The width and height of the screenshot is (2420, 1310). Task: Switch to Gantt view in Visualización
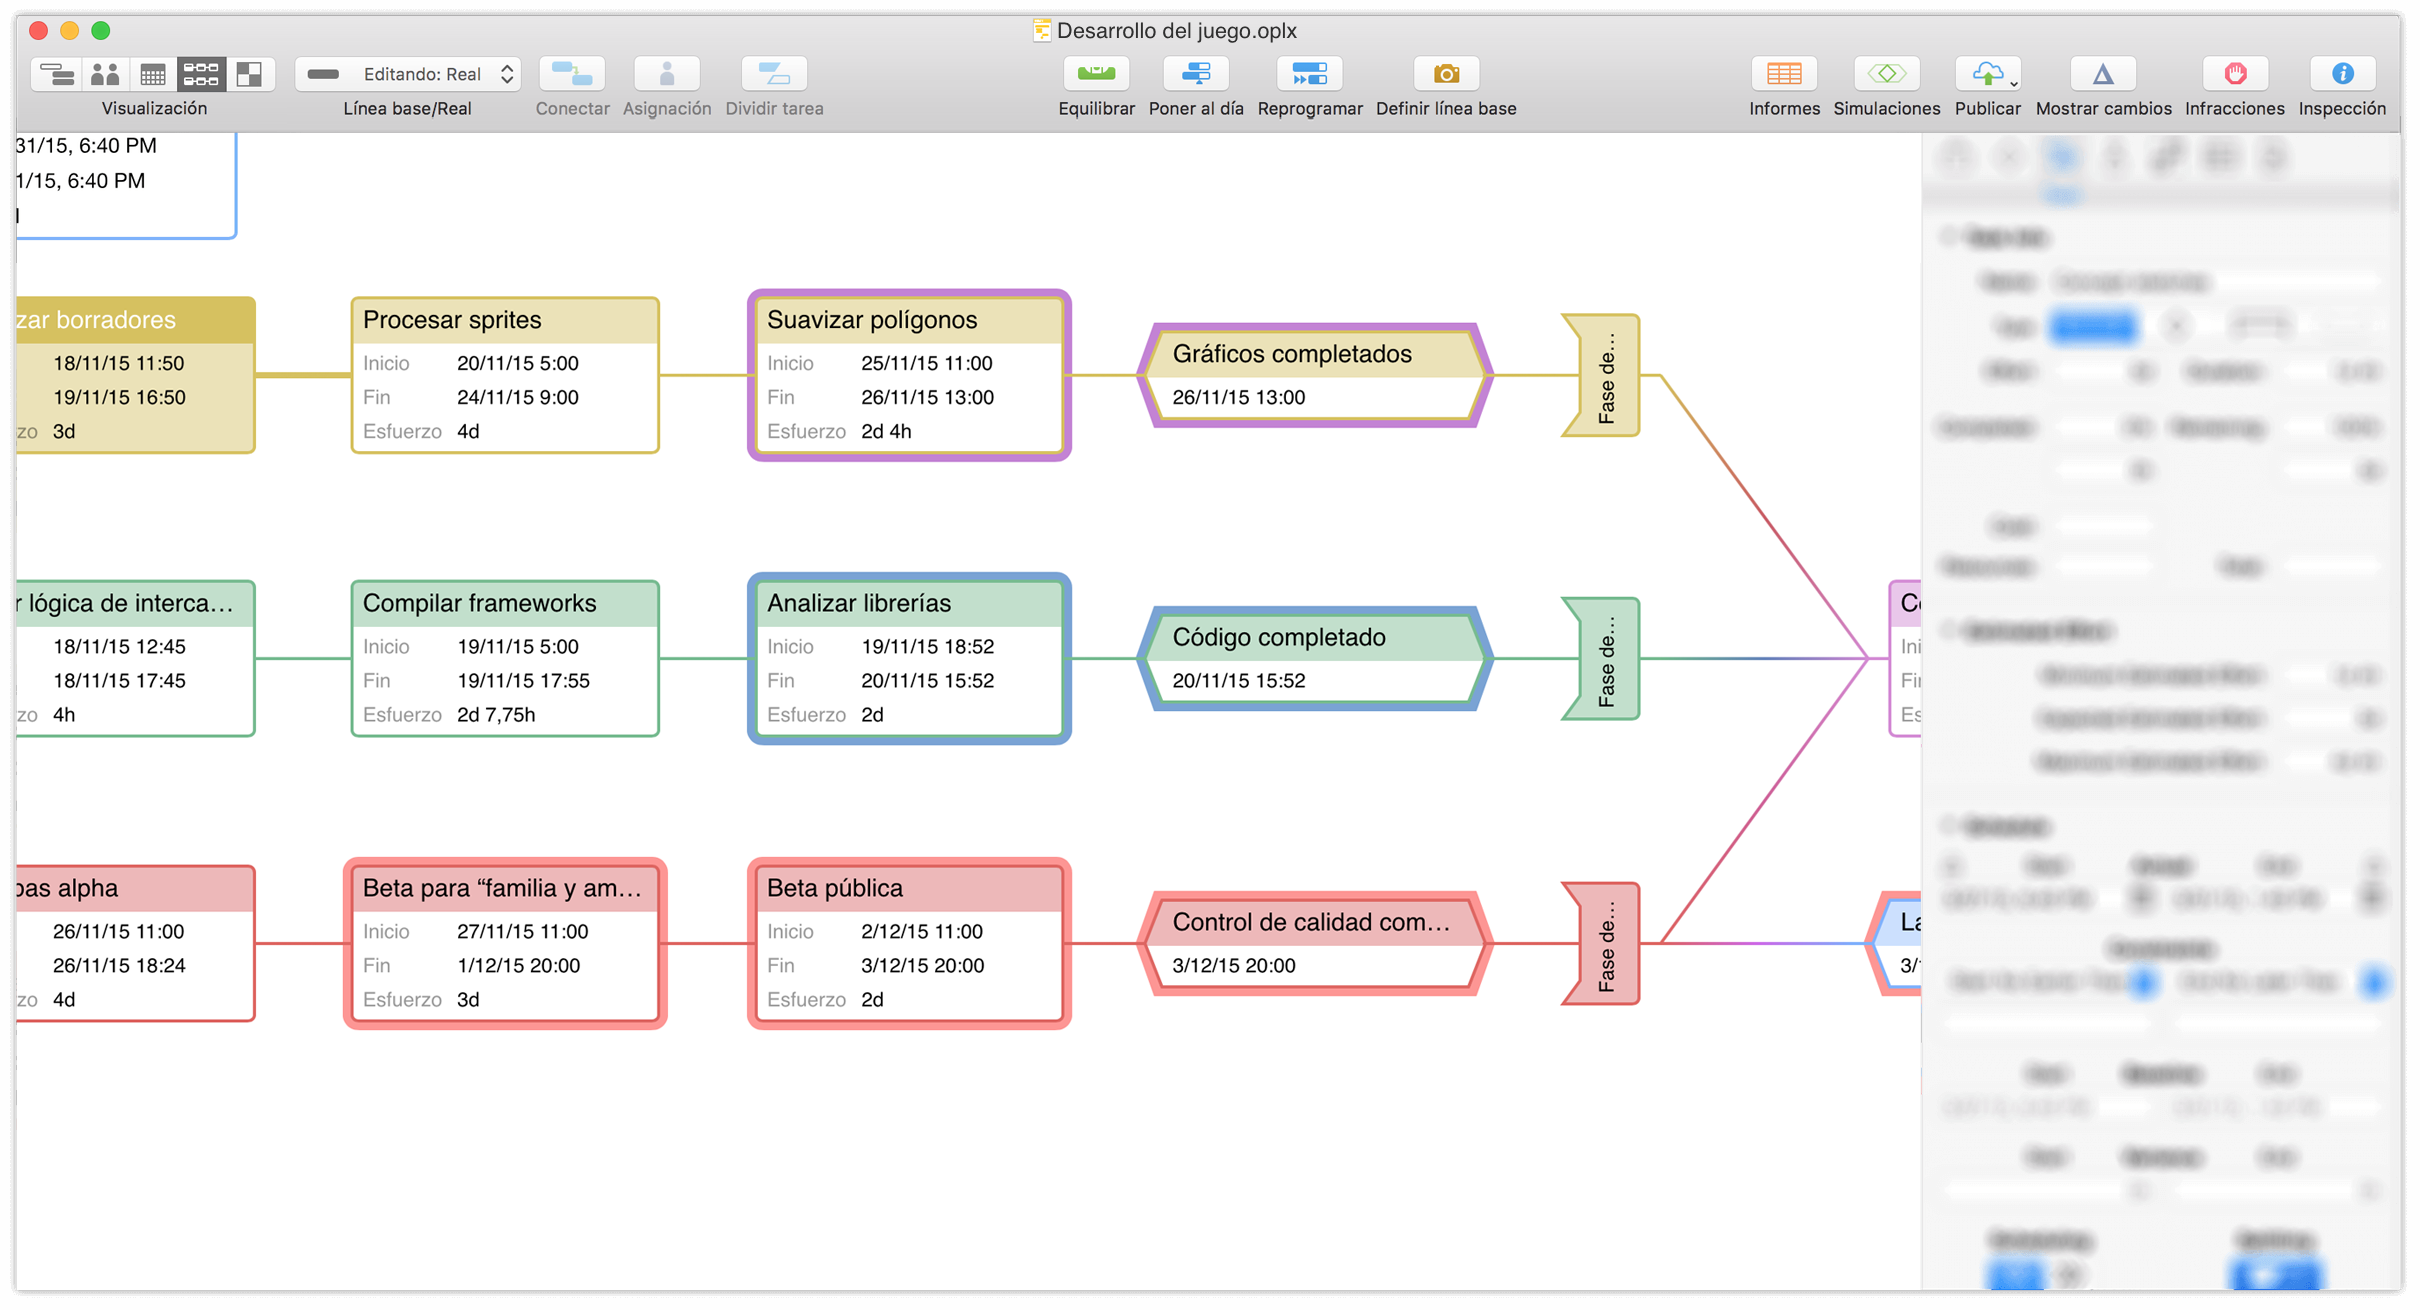coord(57,74)
